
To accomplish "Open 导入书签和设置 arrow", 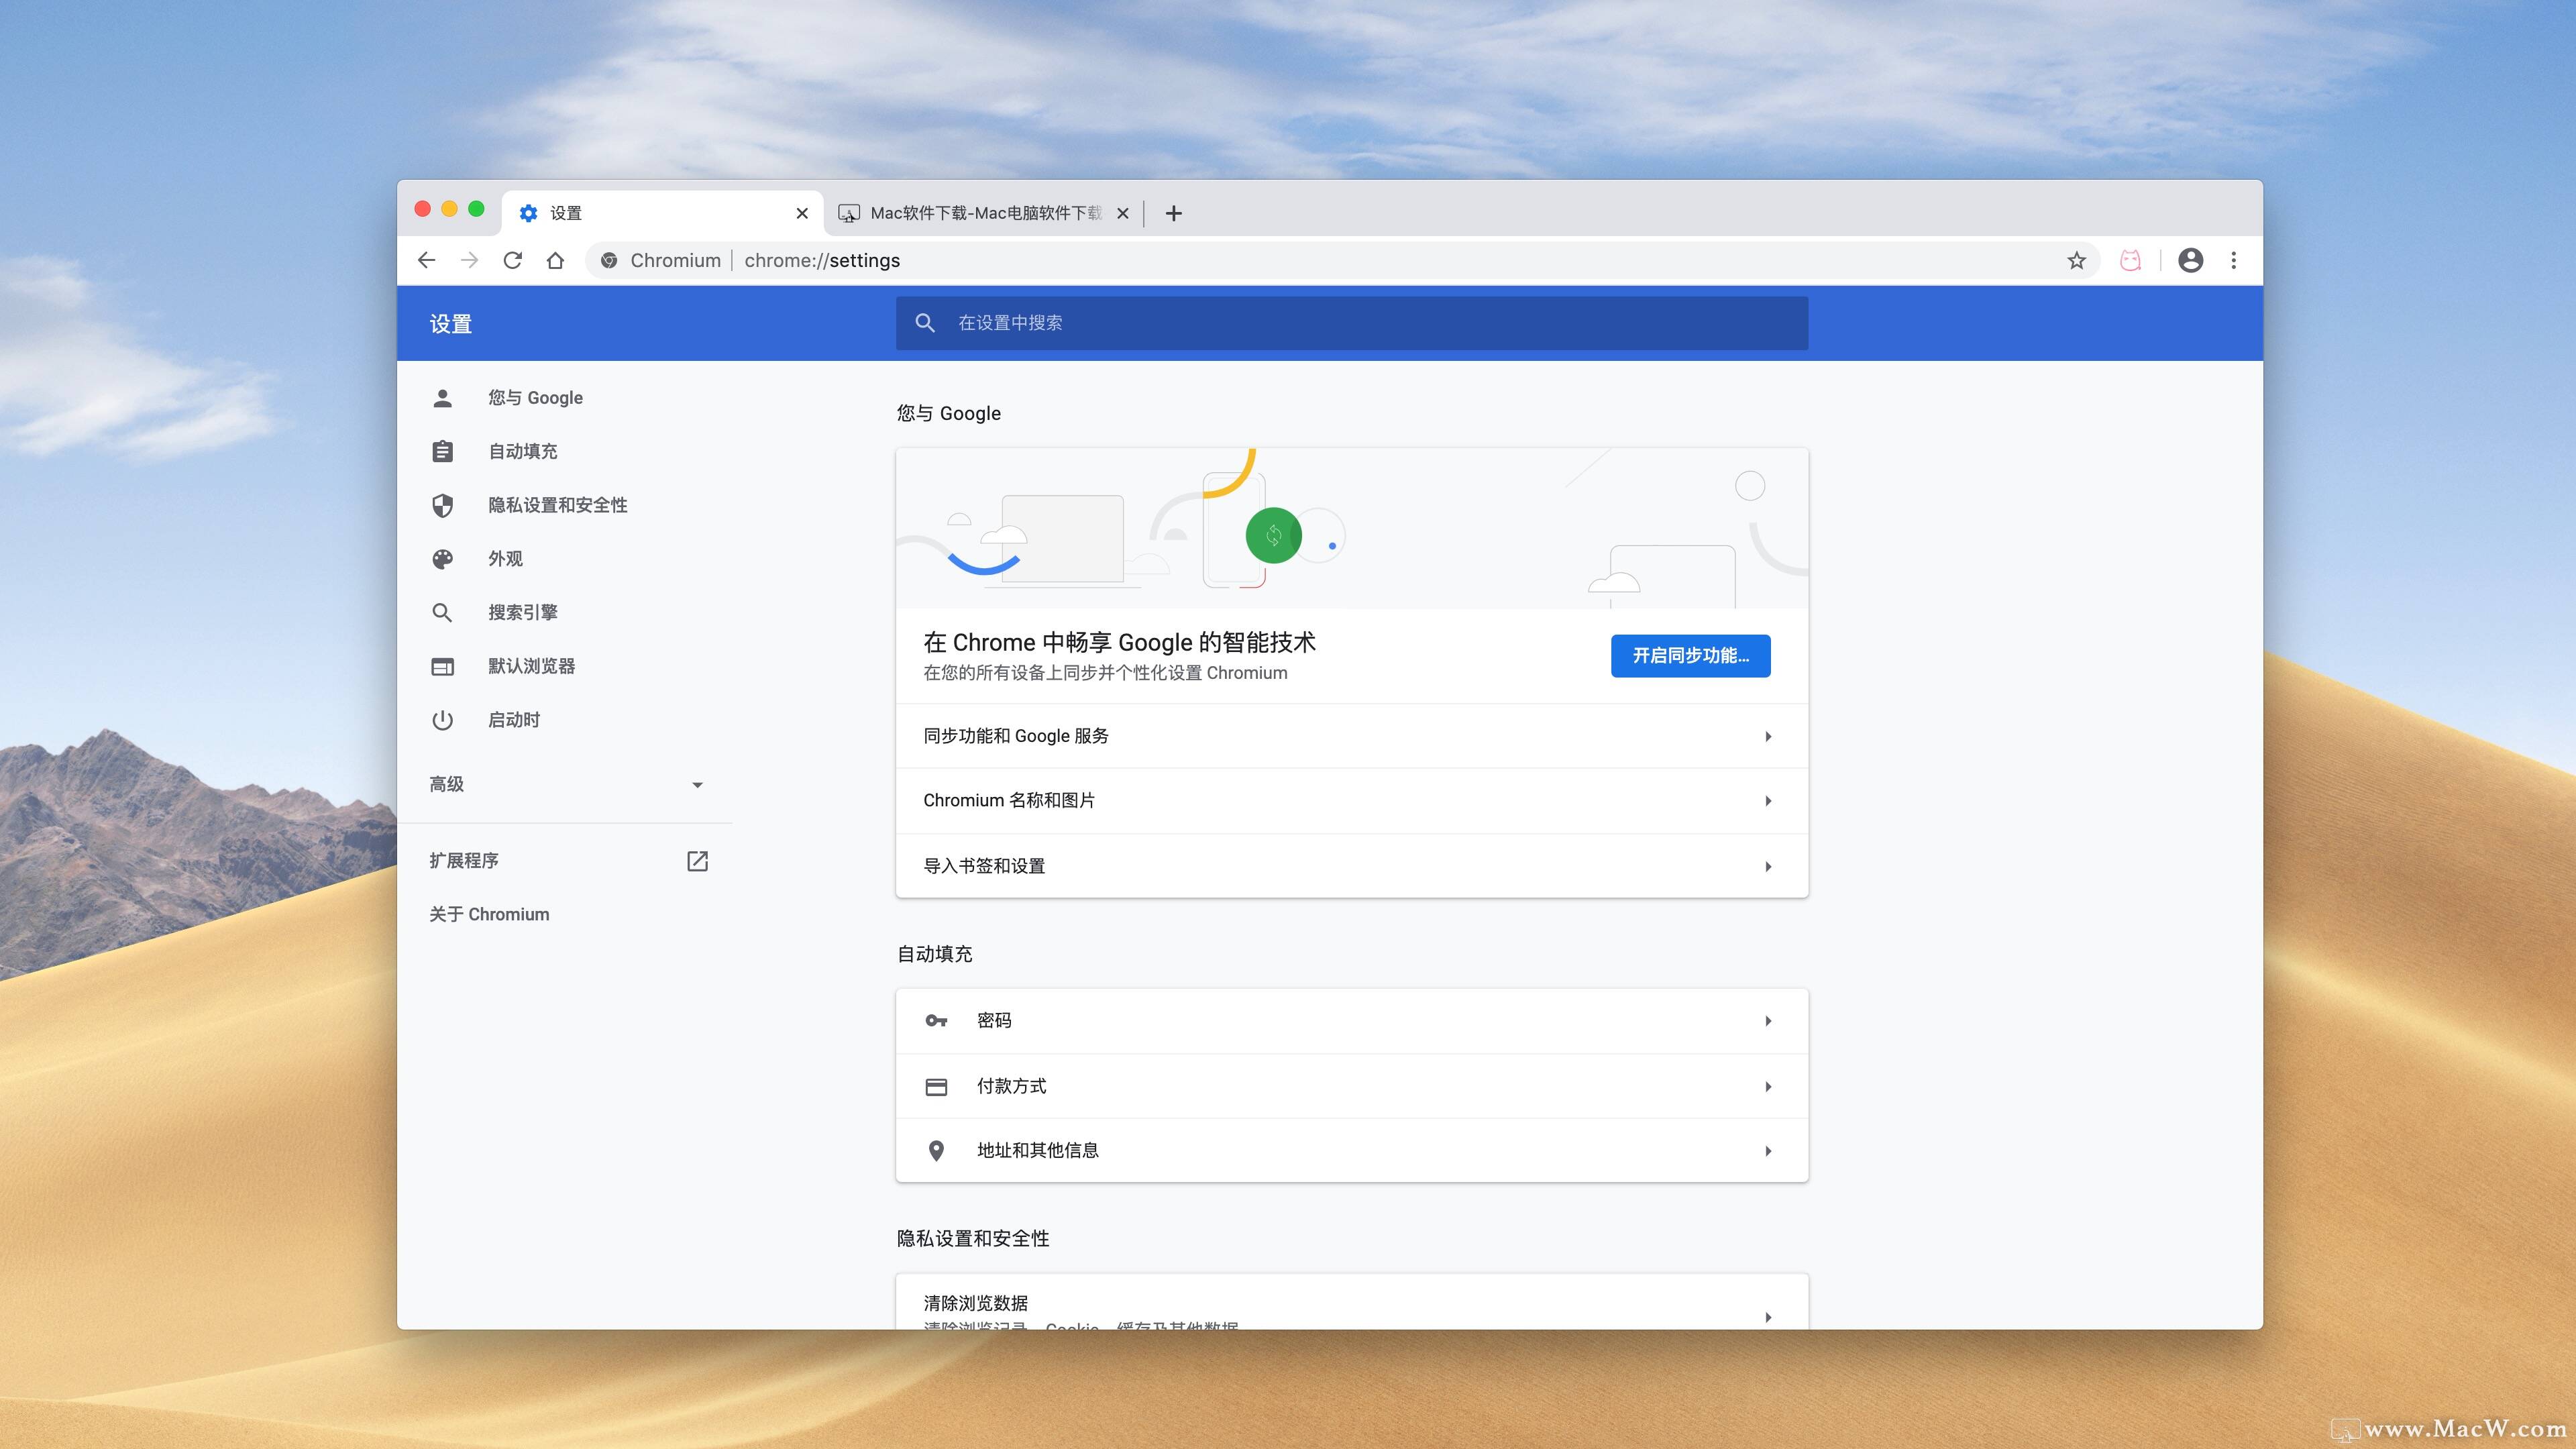I will [1768, 867].
